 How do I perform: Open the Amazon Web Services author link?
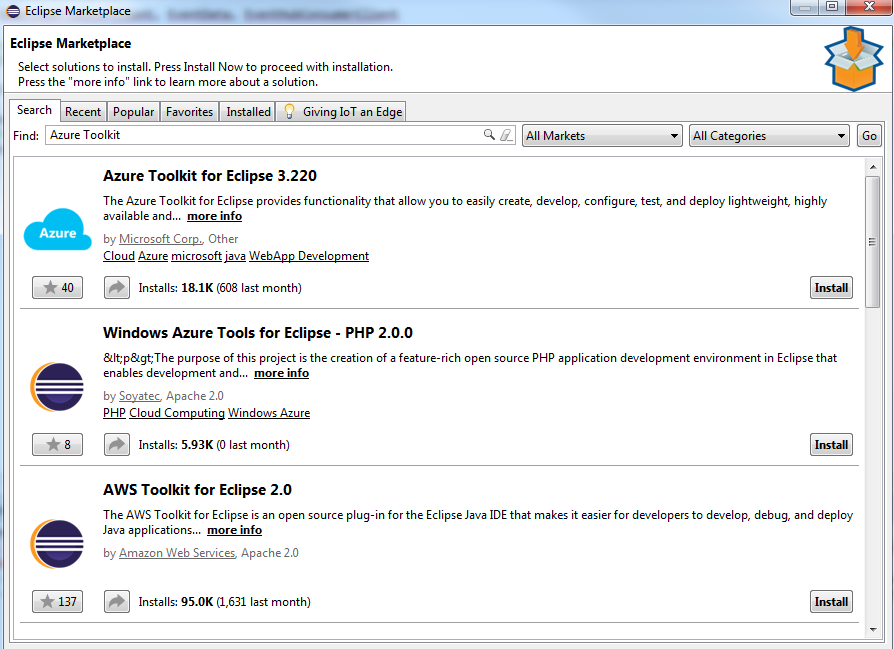[x=177, y=553]
